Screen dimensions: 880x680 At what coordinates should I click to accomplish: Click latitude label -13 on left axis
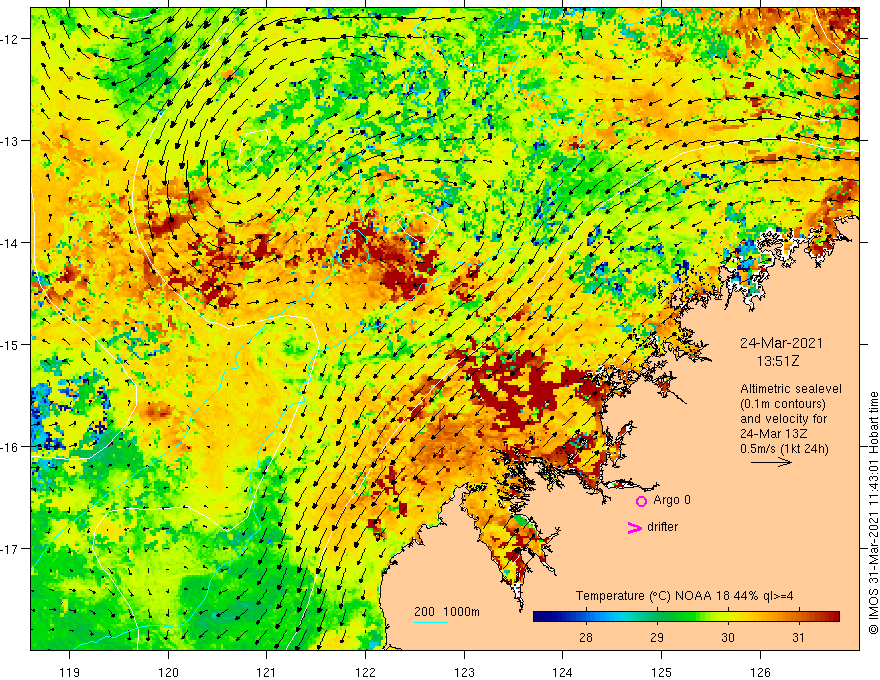pos(10,141)
